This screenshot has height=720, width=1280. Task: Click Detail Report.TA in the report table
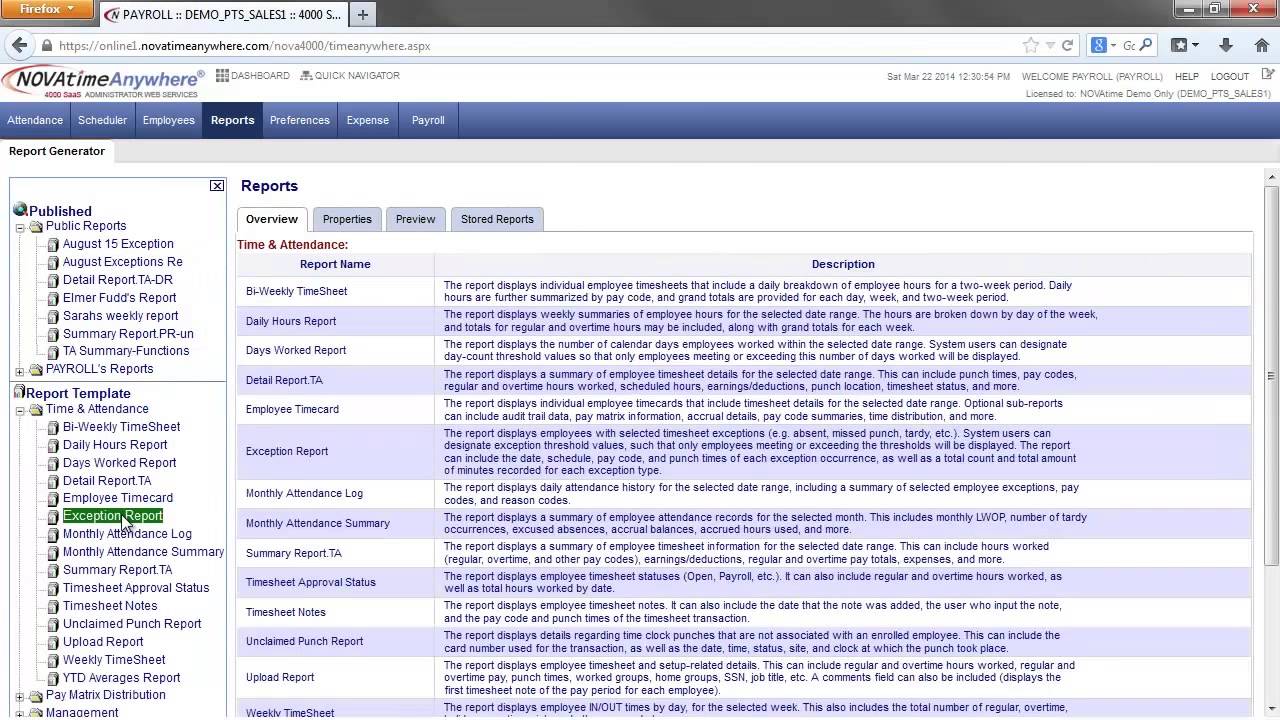click(x=284, y=380)
